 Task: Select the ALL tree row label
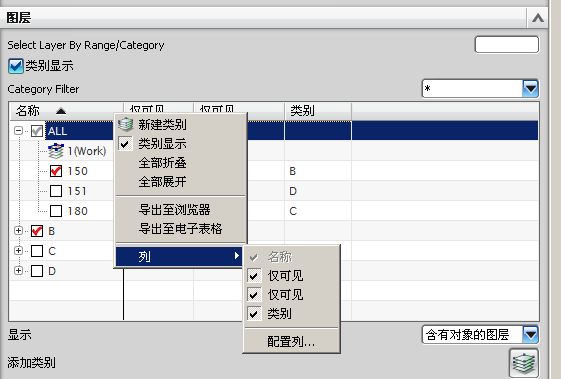click(x=58, y=131)
